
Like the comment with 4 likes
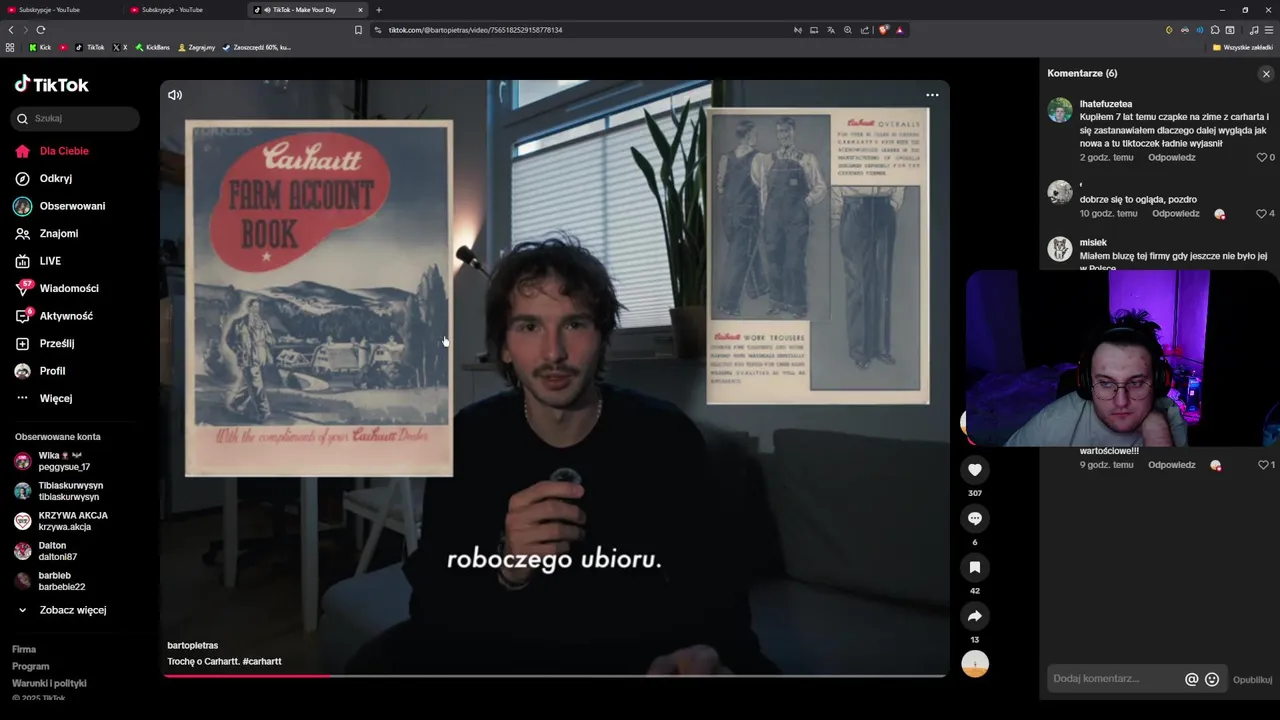coord(1262,213)
